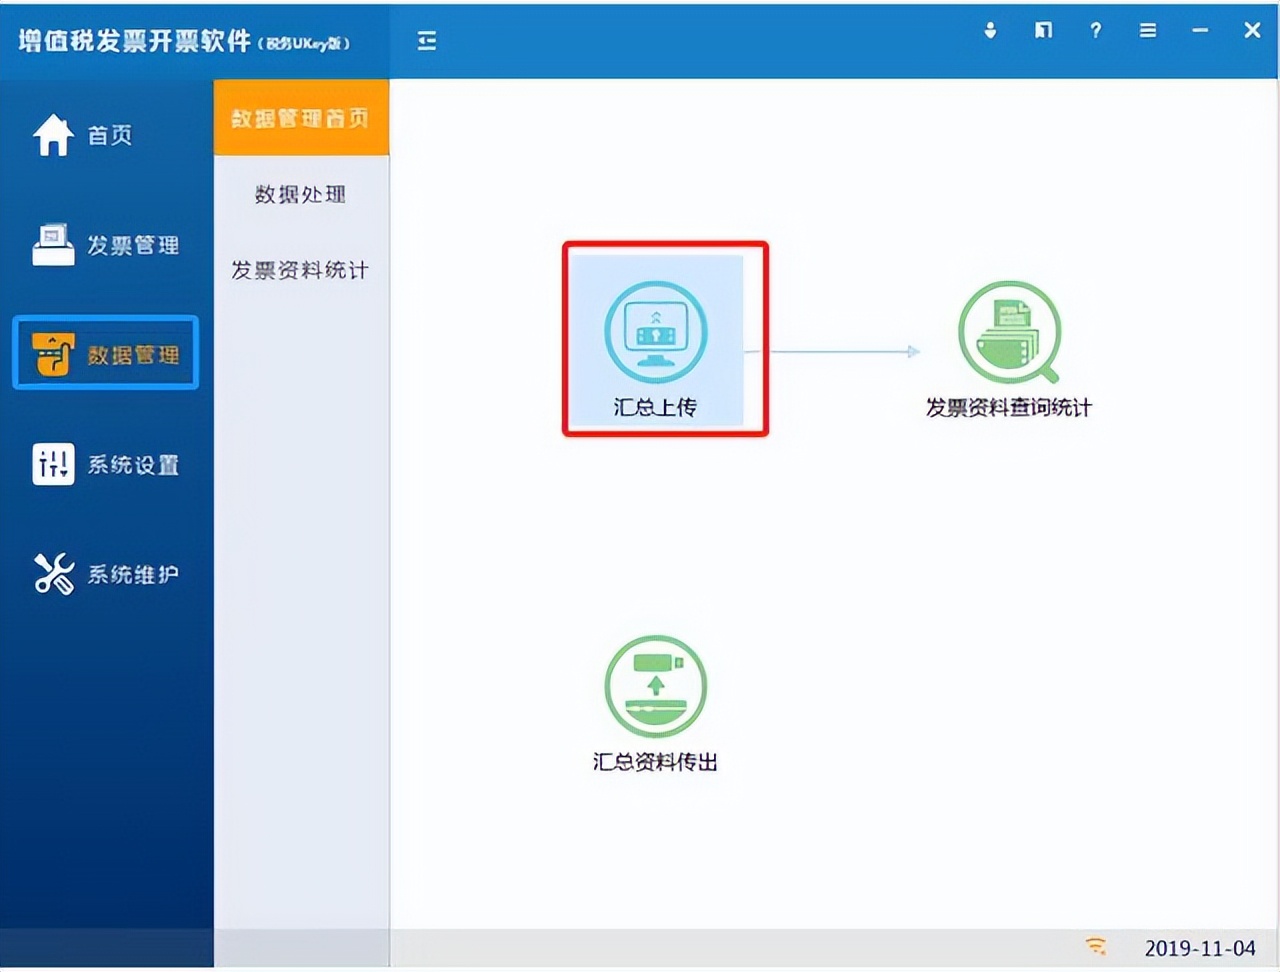This screenshot has height=972, width=1280.
Task: Switch to the 数据处理 tab
Action: (300, 195)
